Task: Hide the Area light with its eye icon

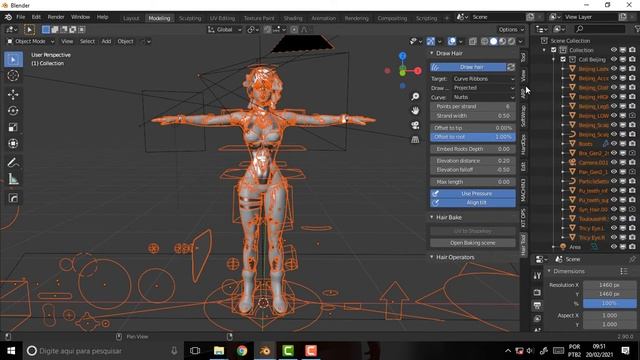Action: click(x=614, y=247)
